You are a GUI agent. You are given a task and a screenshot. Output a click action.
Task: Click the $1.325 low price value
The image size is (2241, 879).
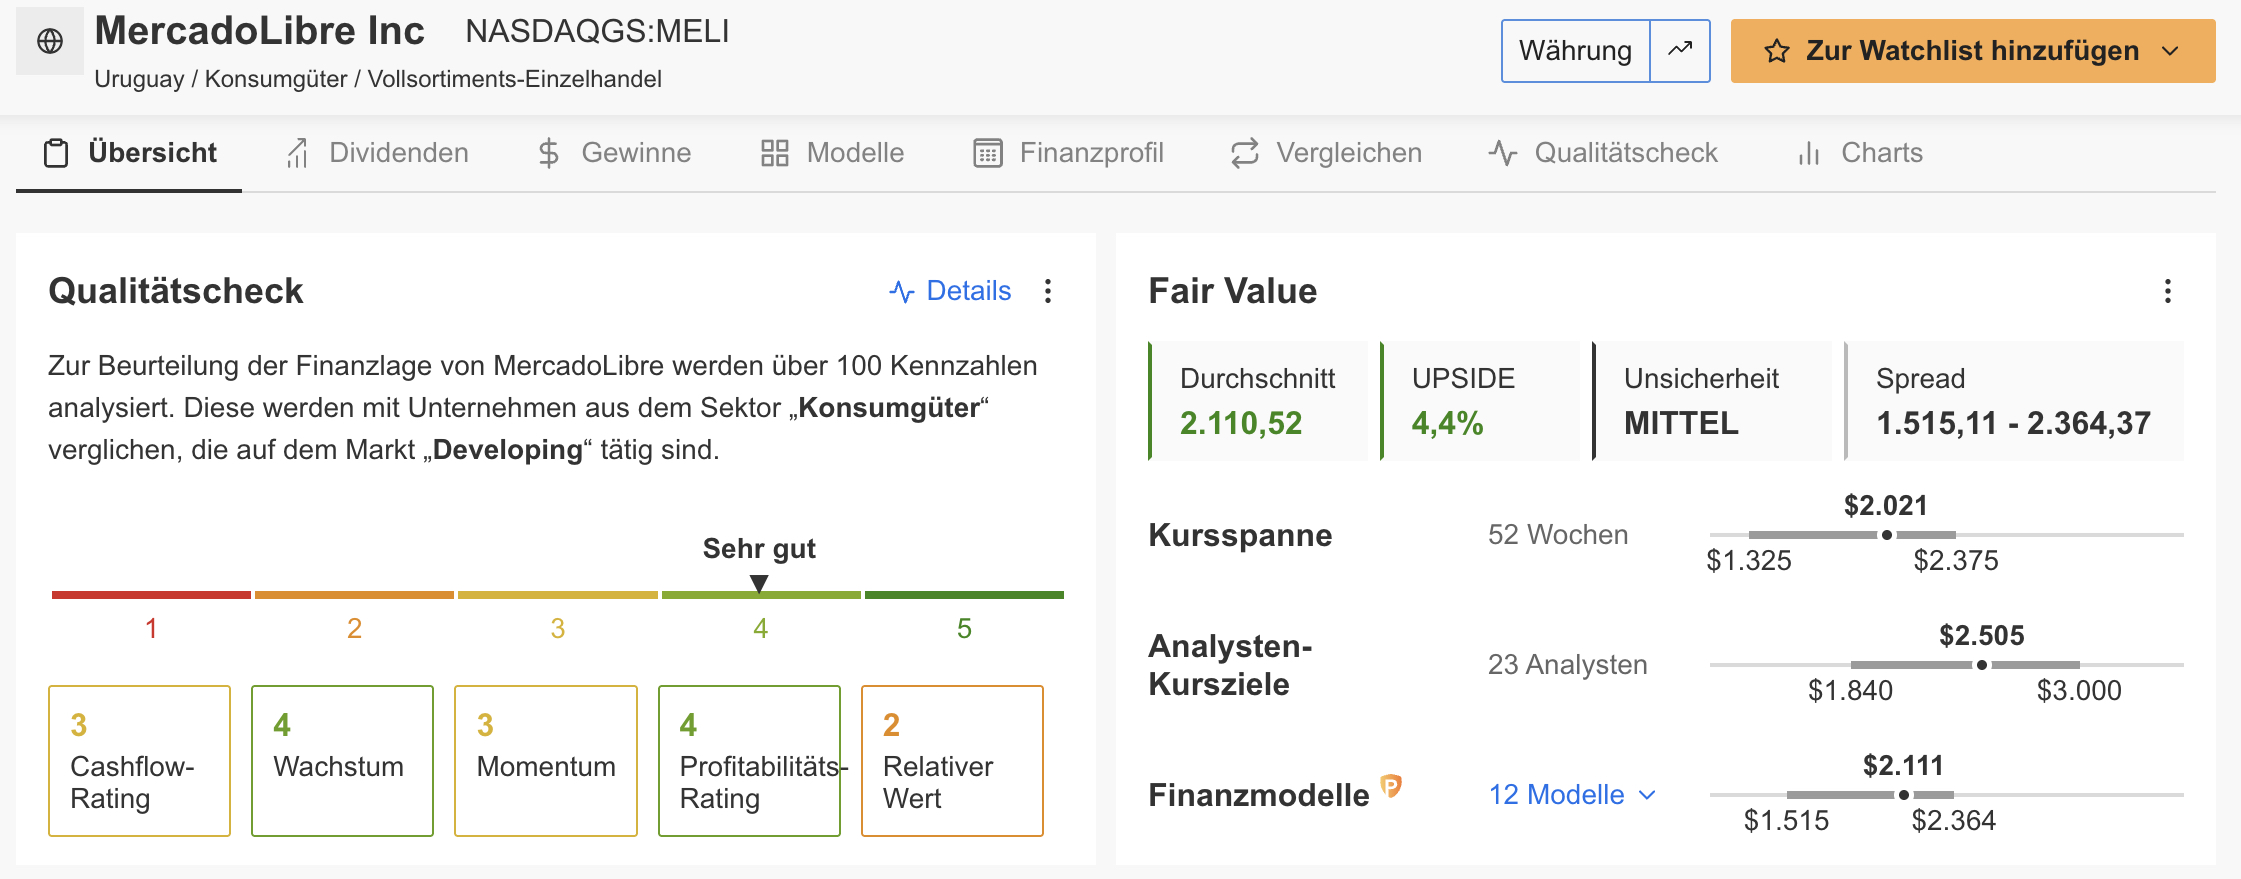[x=1749, y=561]
